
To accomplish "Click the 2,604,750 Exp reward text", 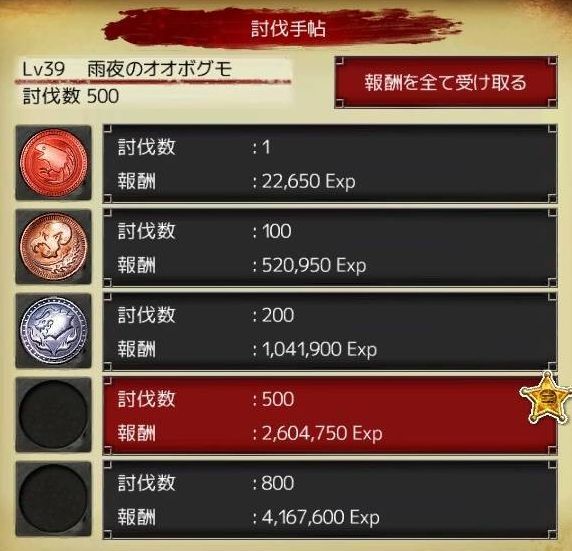I will click(322, 433).
